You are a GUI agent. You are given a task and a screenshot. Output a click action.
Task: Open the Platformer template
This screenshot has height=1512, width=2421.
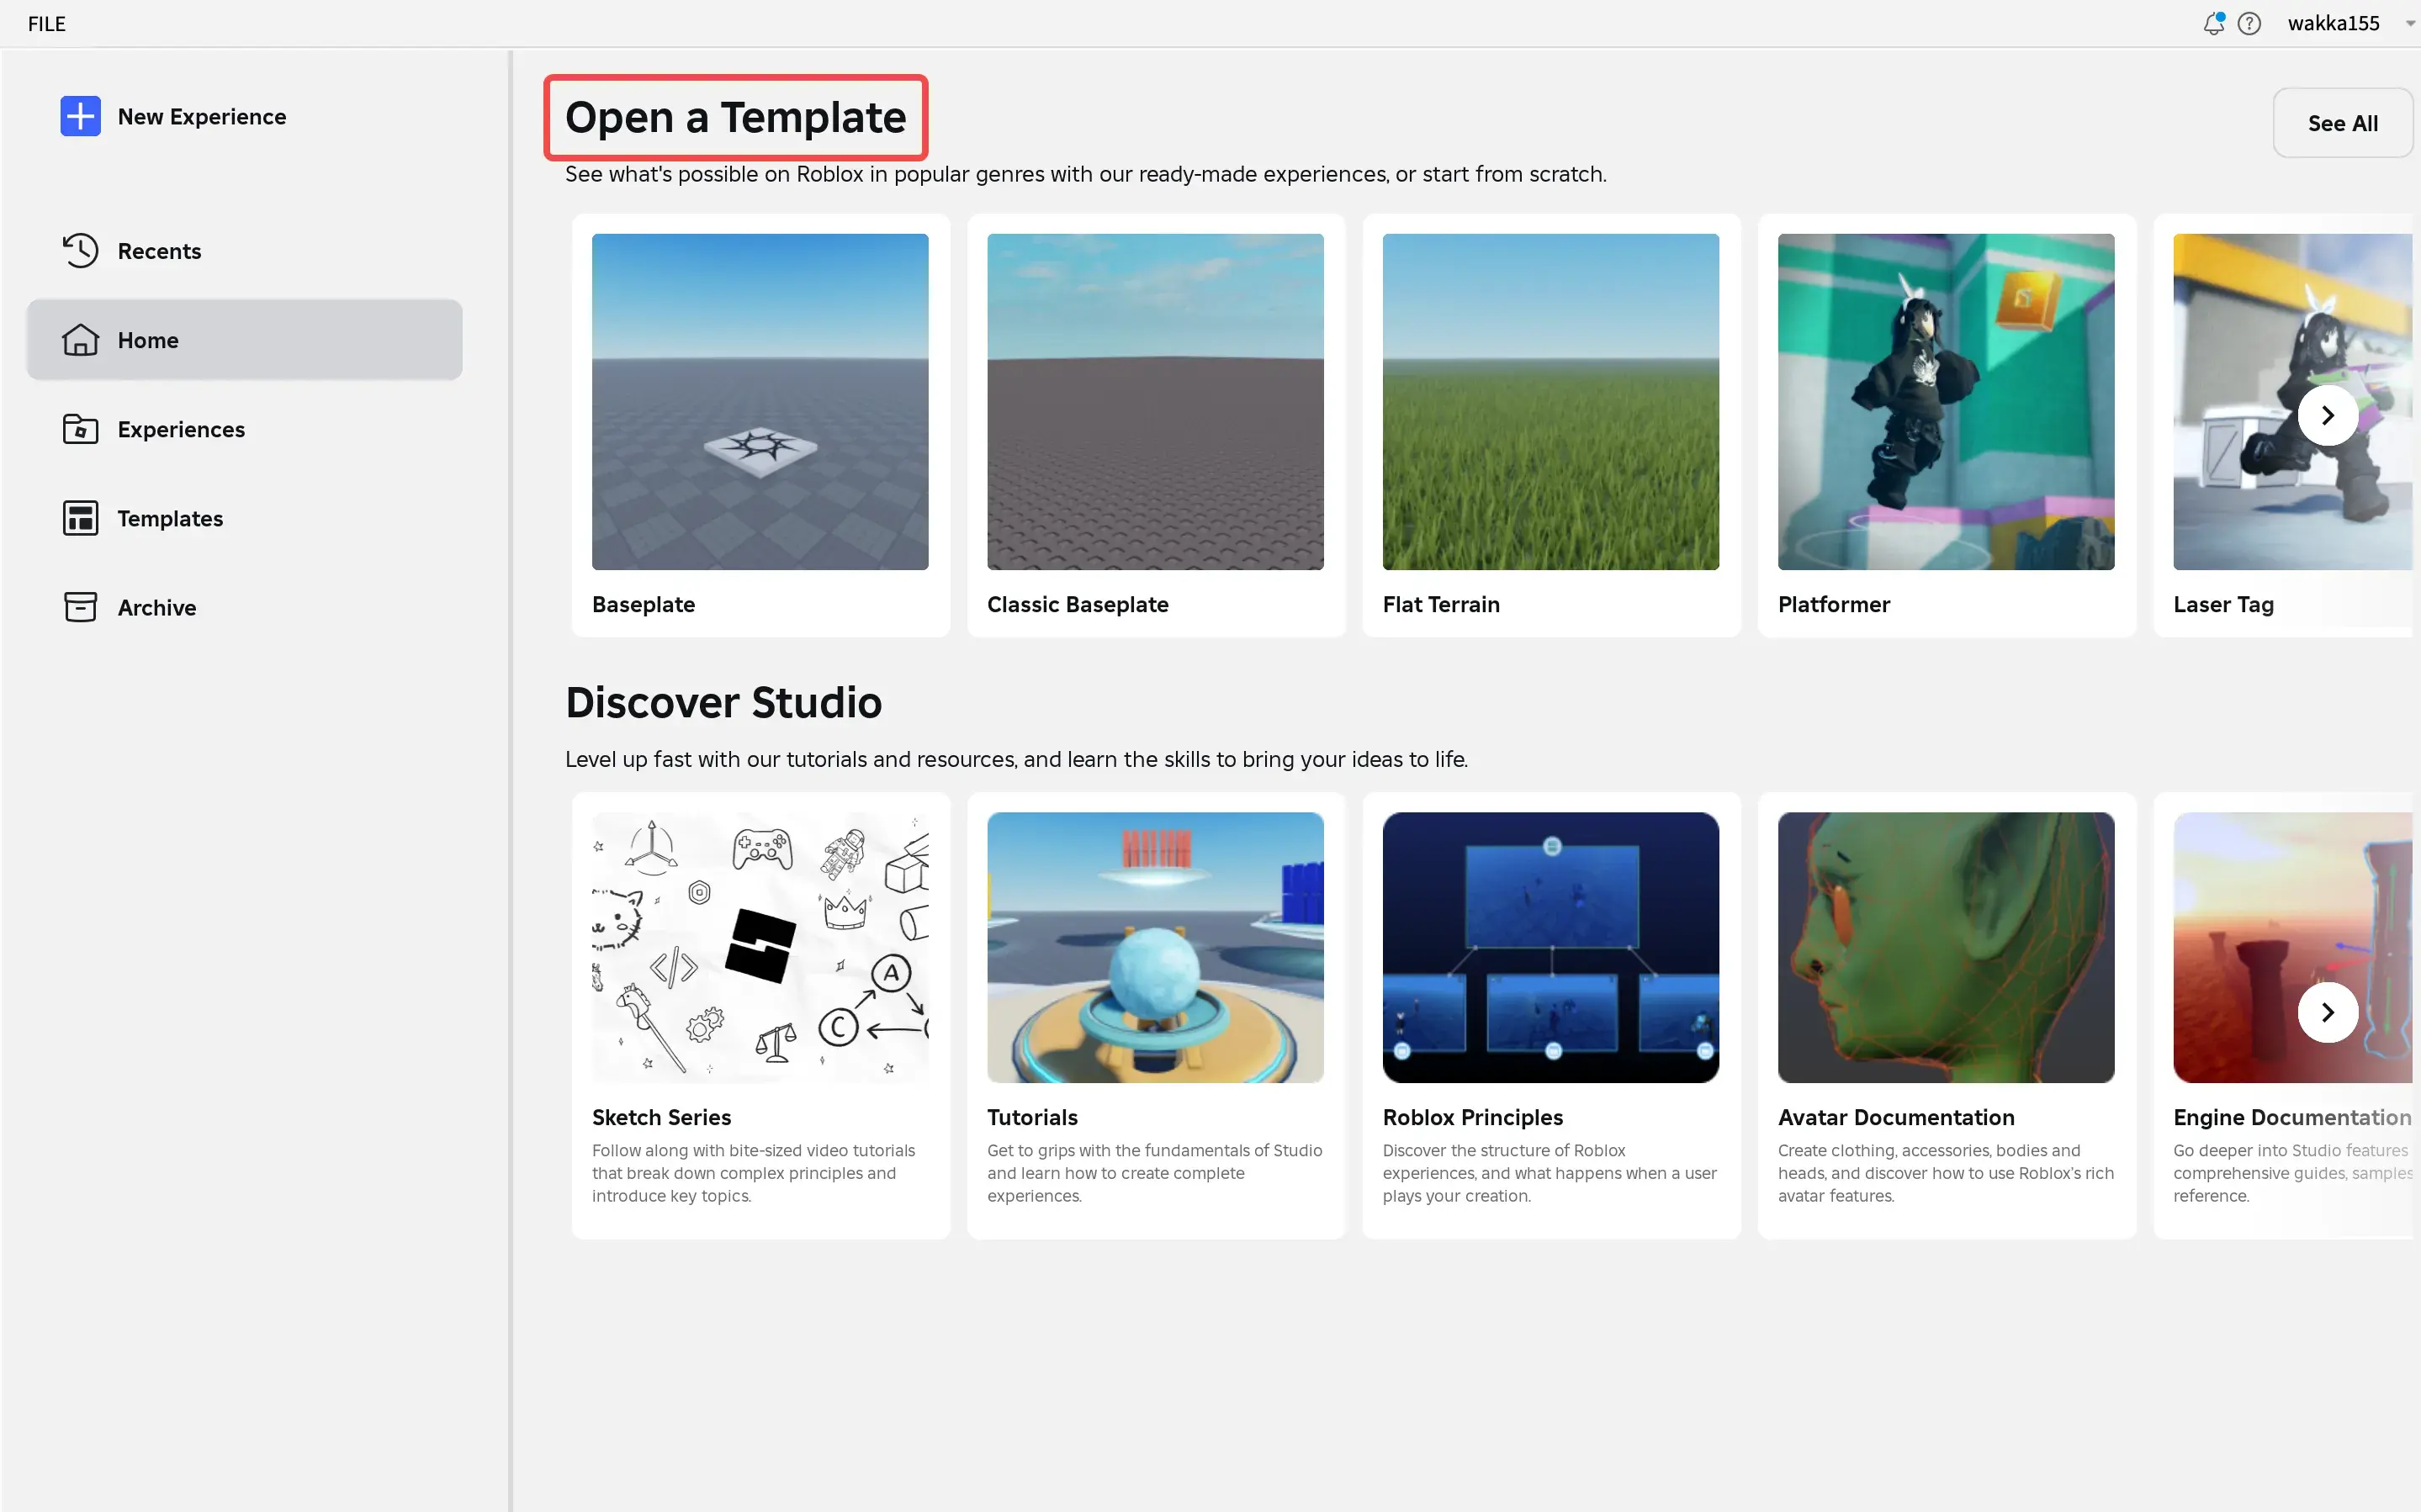click(1946, 400)
